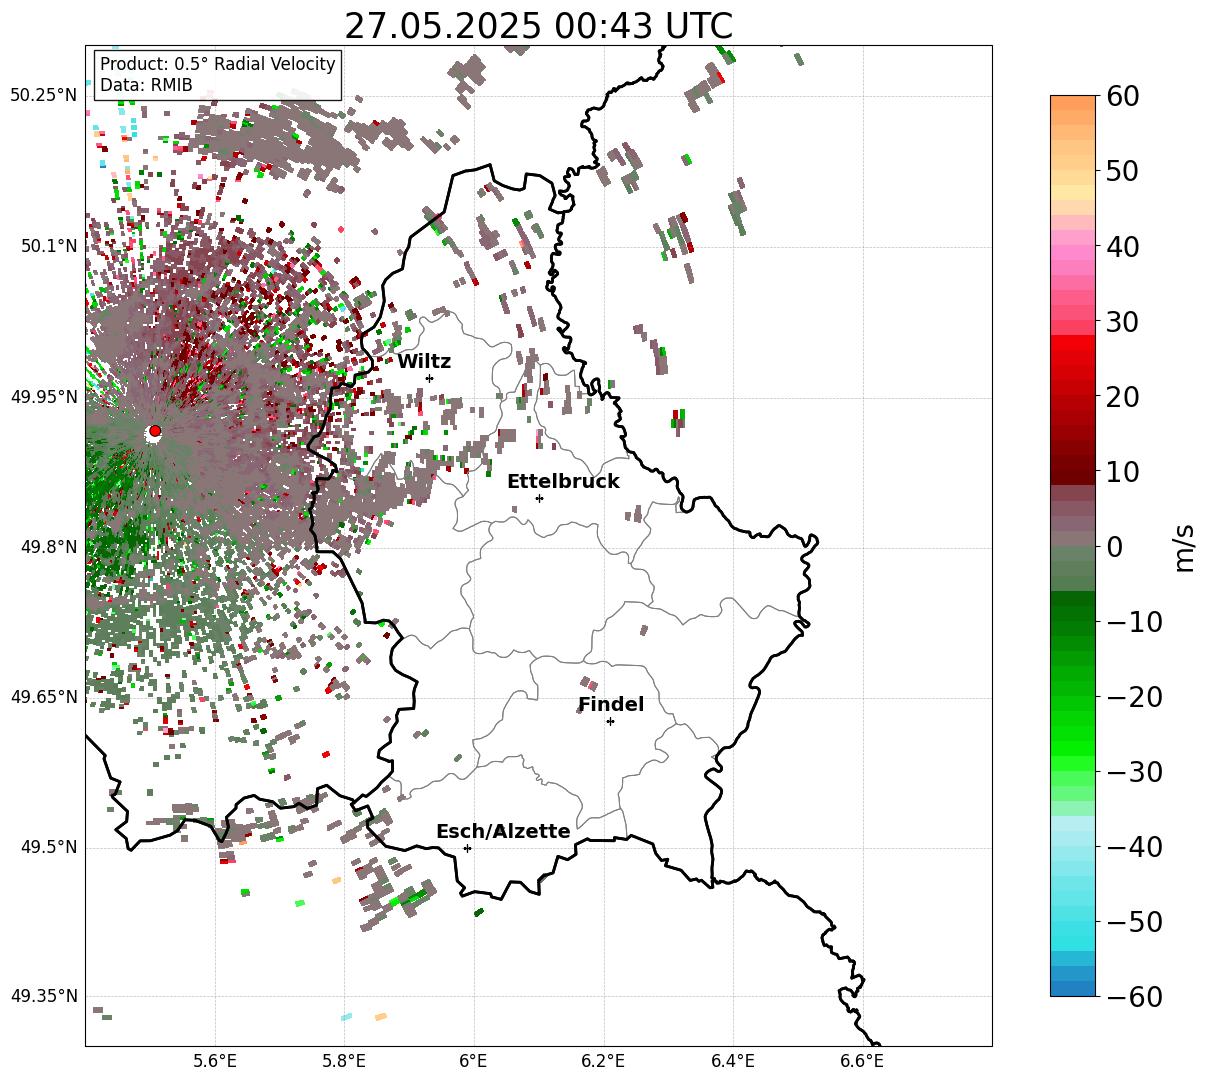Click the colorbar tick label 30
The image size is (1207, 1081).
1122,322
